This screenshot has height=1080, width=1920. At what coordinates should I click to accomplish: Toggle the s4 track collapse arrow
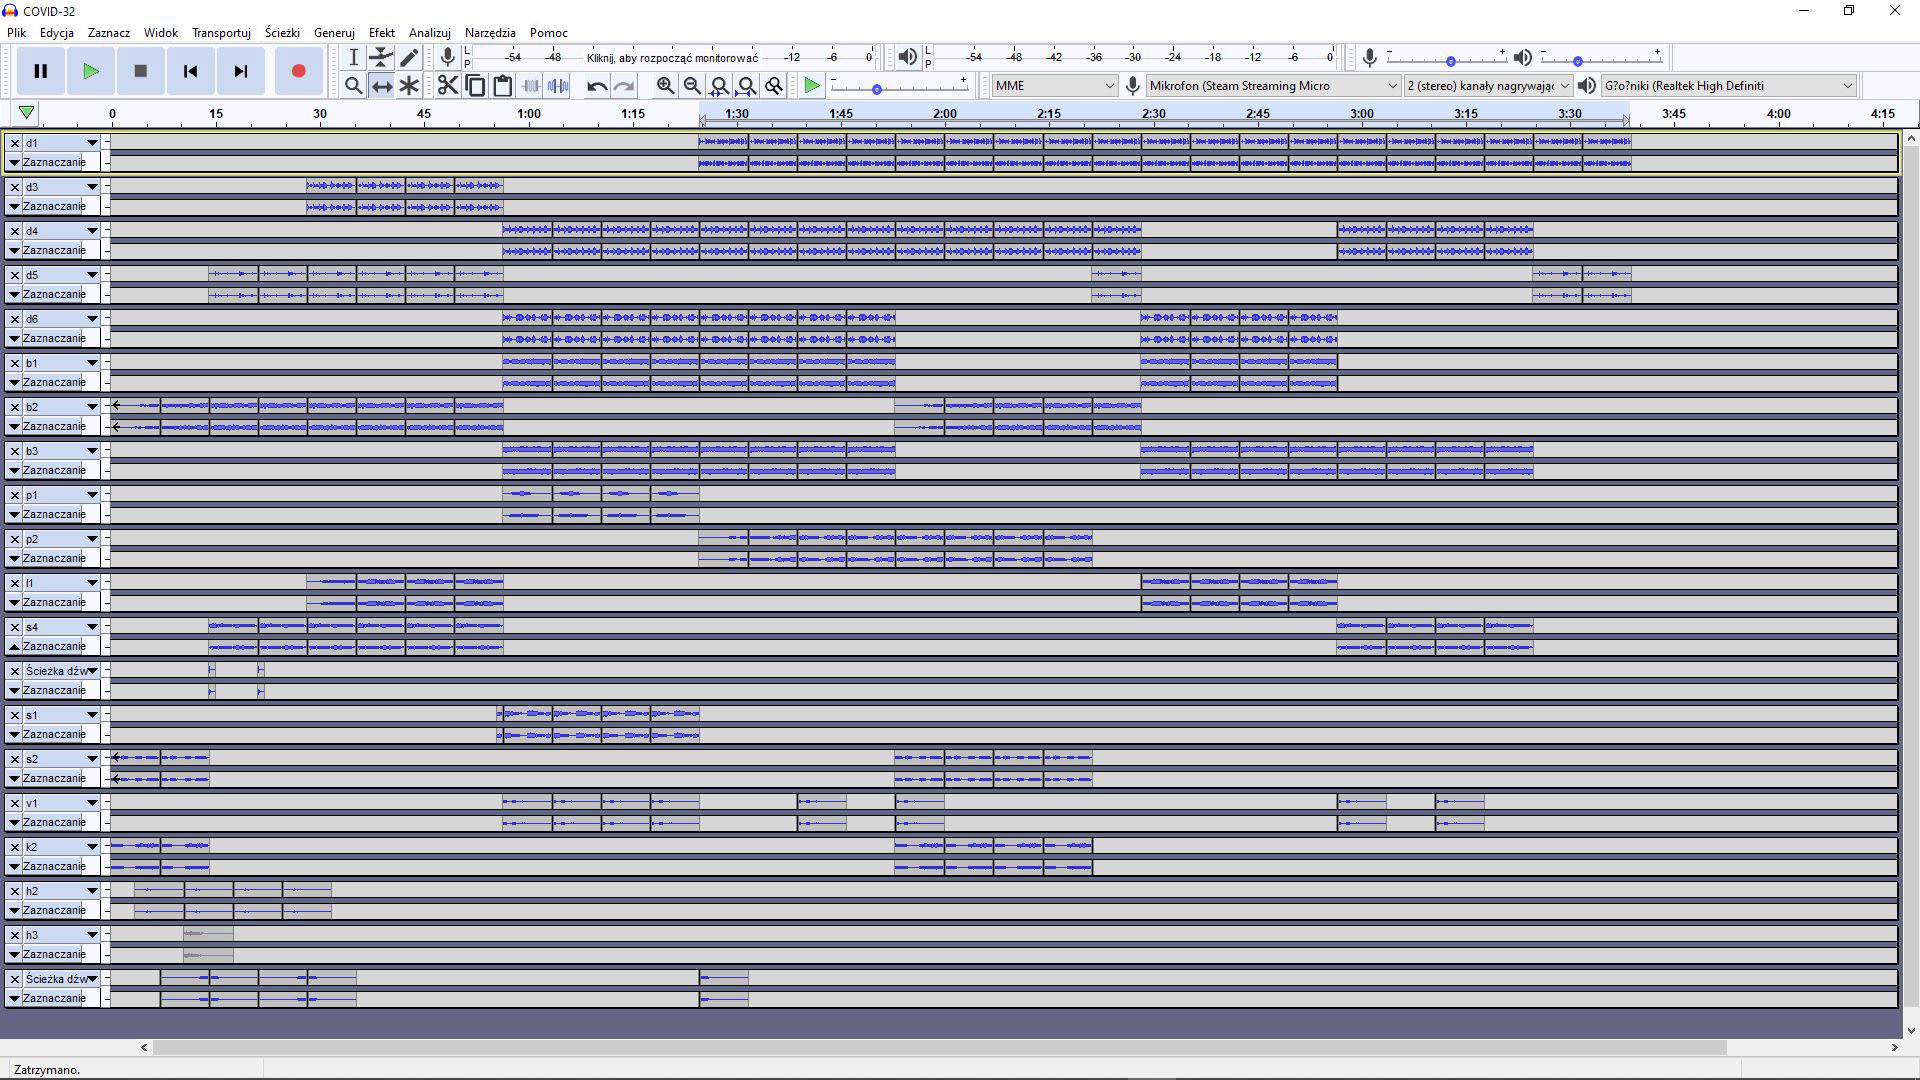[14, 646]
